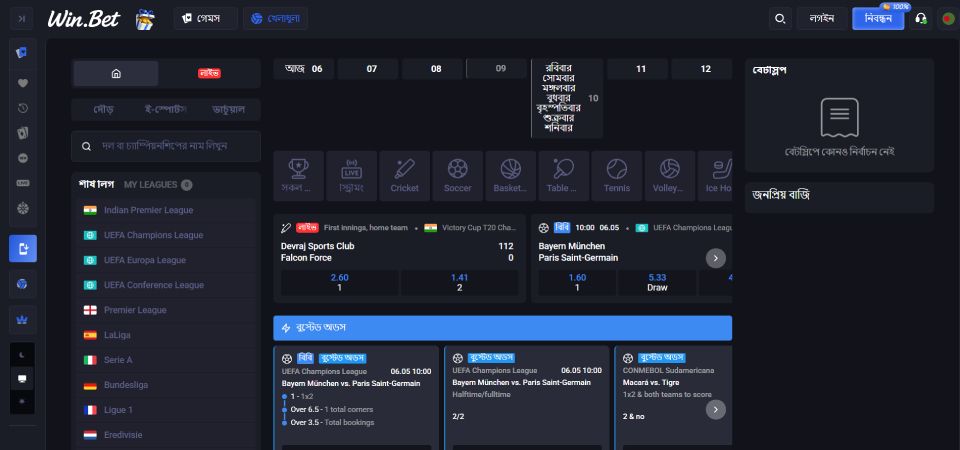Open the gift box promotions icon
The image size is (960, 450).
tap(145, 19)
